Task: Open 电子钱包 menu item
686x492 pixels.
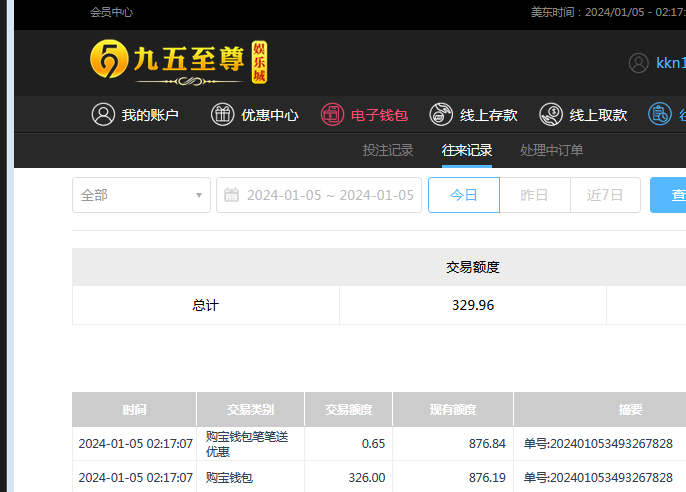Action: click(364, 115)
